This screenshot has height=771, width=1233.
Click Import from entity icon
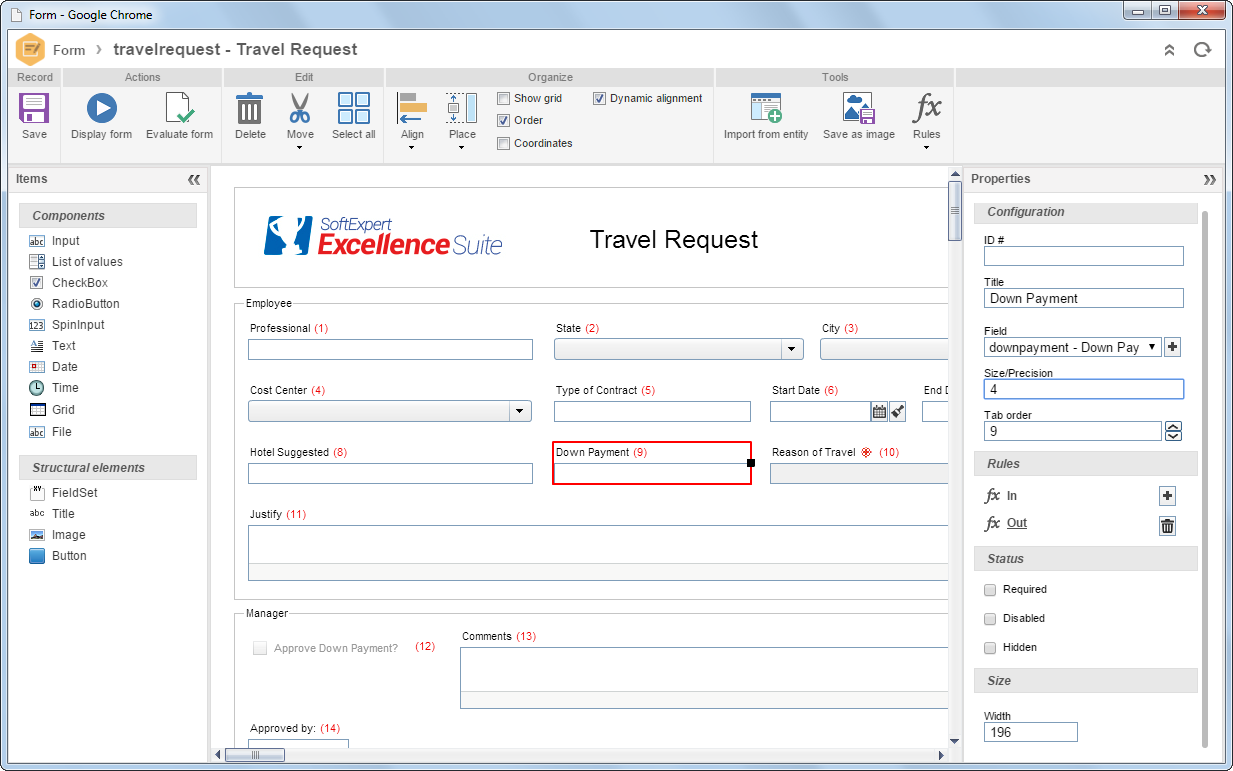(766, 108)
